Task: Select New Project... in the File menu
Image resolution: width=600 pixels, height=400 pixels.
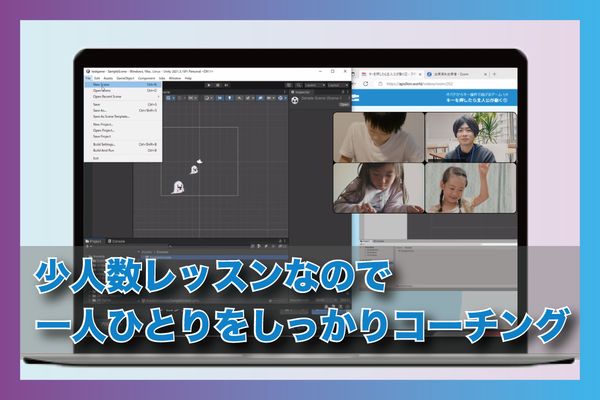Action: 123,124
